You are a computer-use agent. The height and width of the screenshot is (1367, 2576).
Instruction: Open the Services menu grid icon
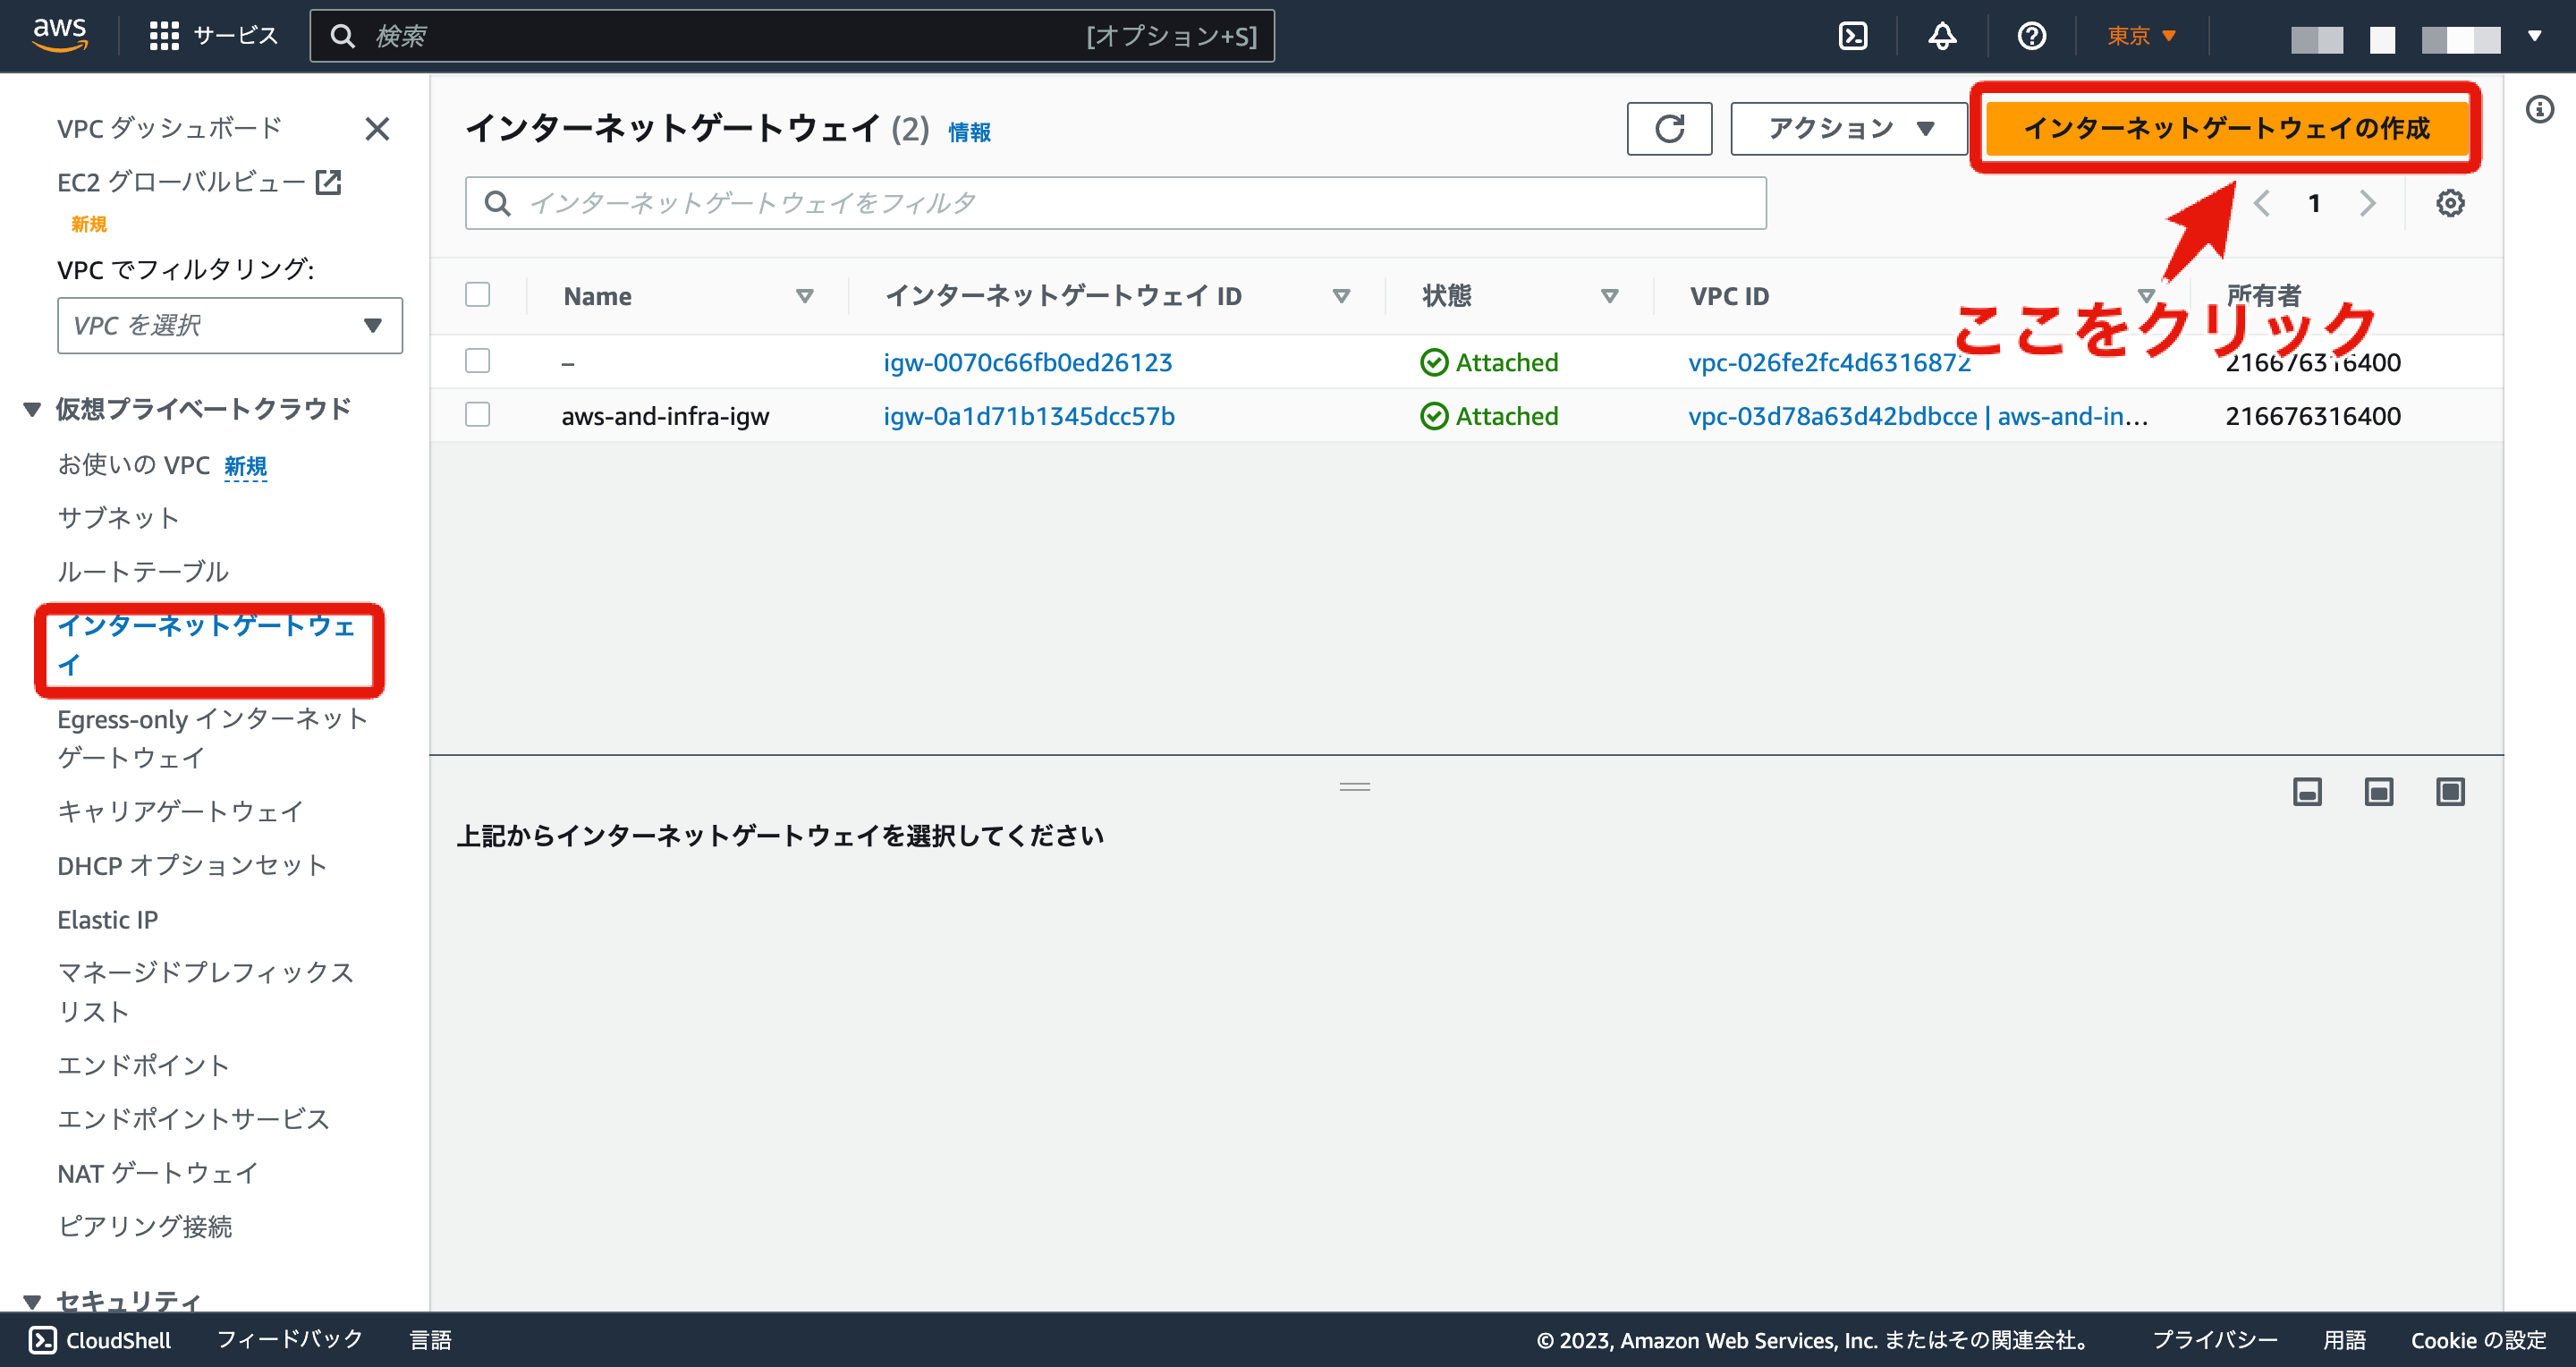[x=165, y=34]
